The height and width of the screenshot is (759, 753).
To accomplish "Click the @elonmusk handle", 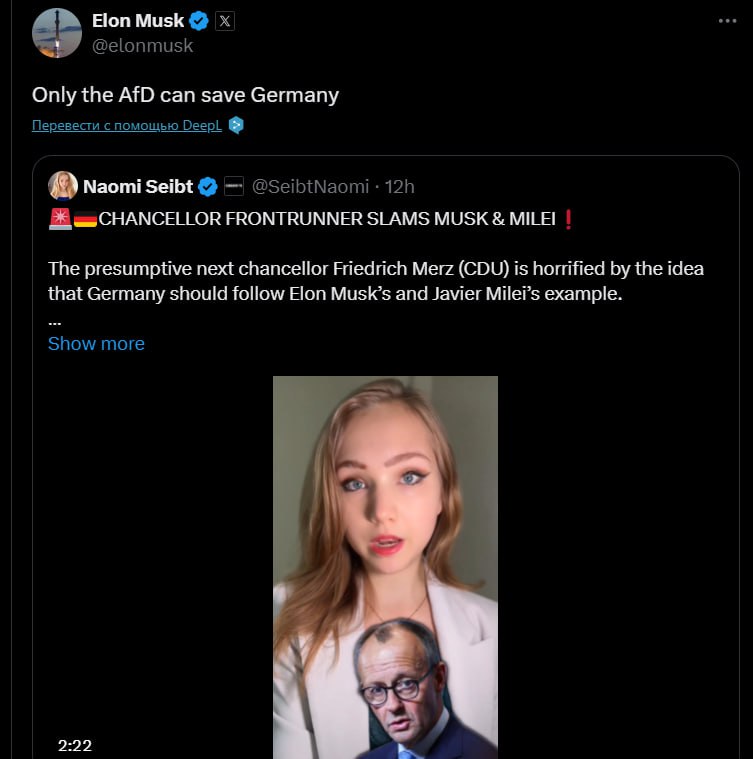I will coord(143,46).
